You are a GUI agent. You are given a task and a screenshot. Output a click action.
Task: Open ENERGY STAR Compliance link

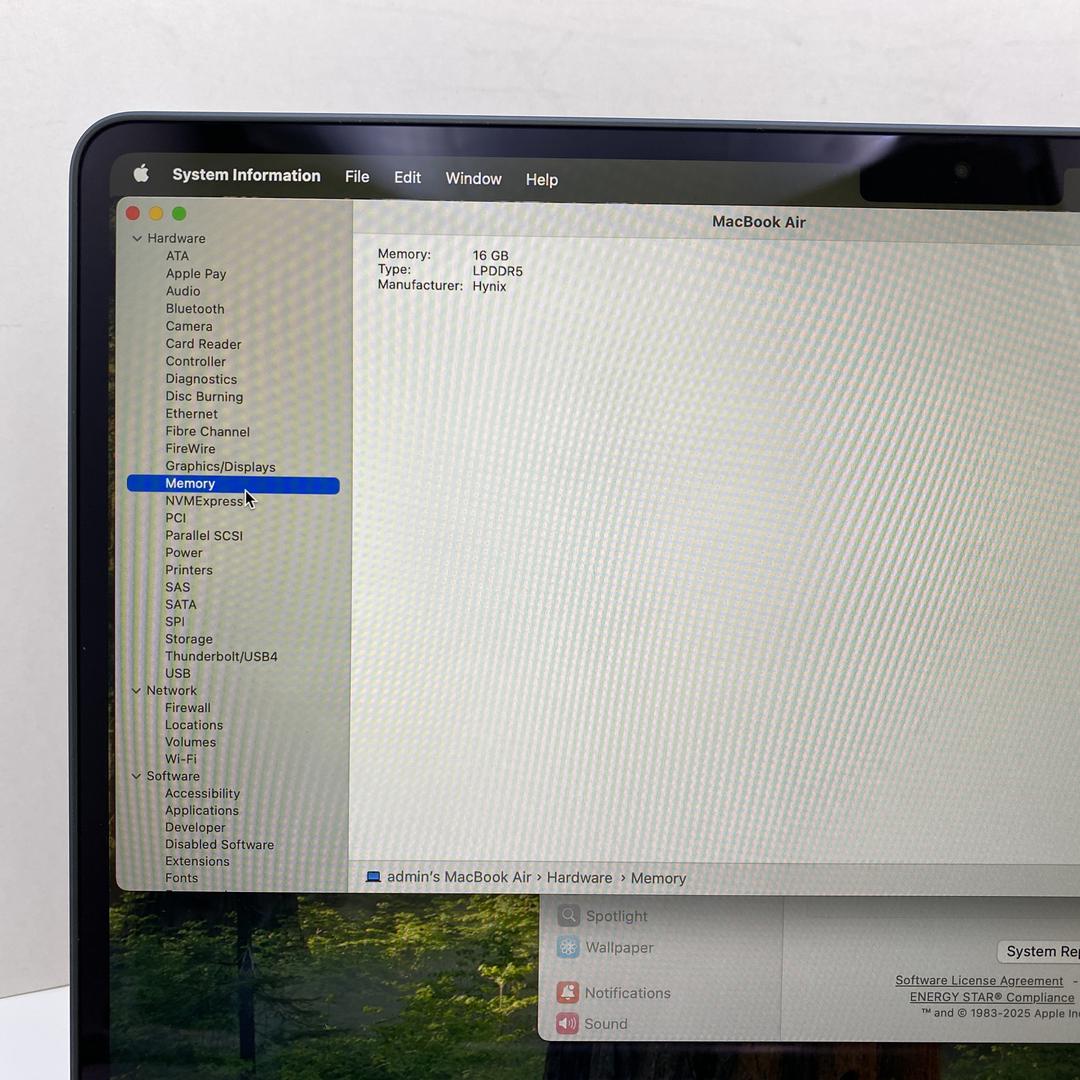[x=991, y=997]
